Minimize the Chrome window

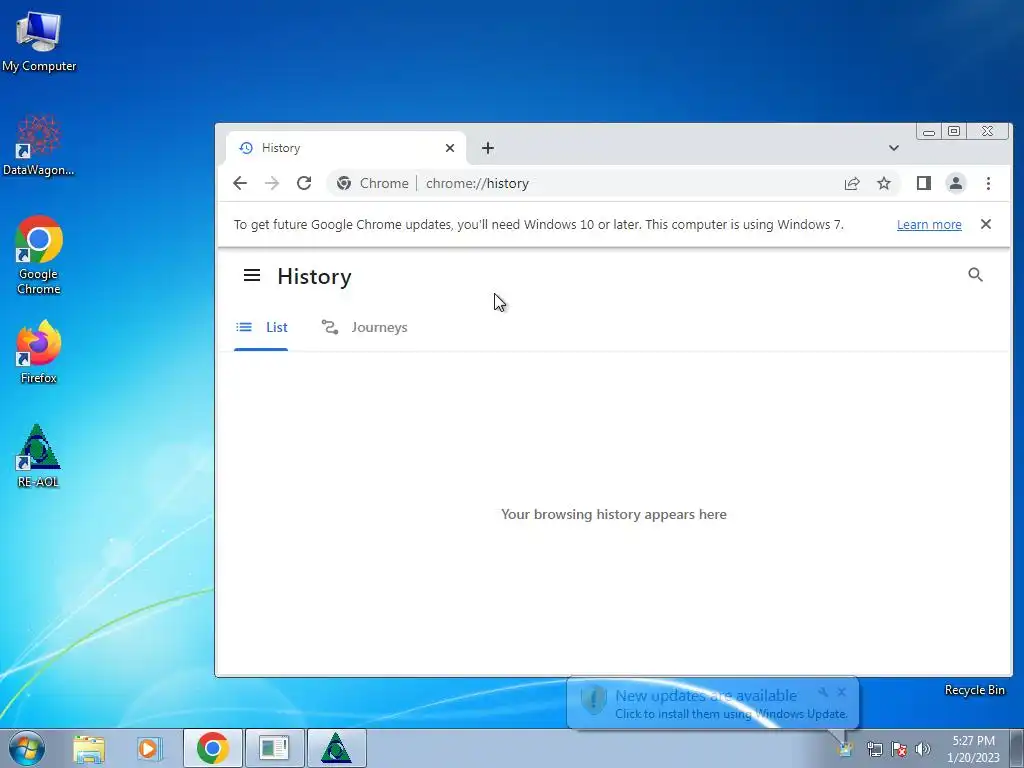tap(929, 131)
